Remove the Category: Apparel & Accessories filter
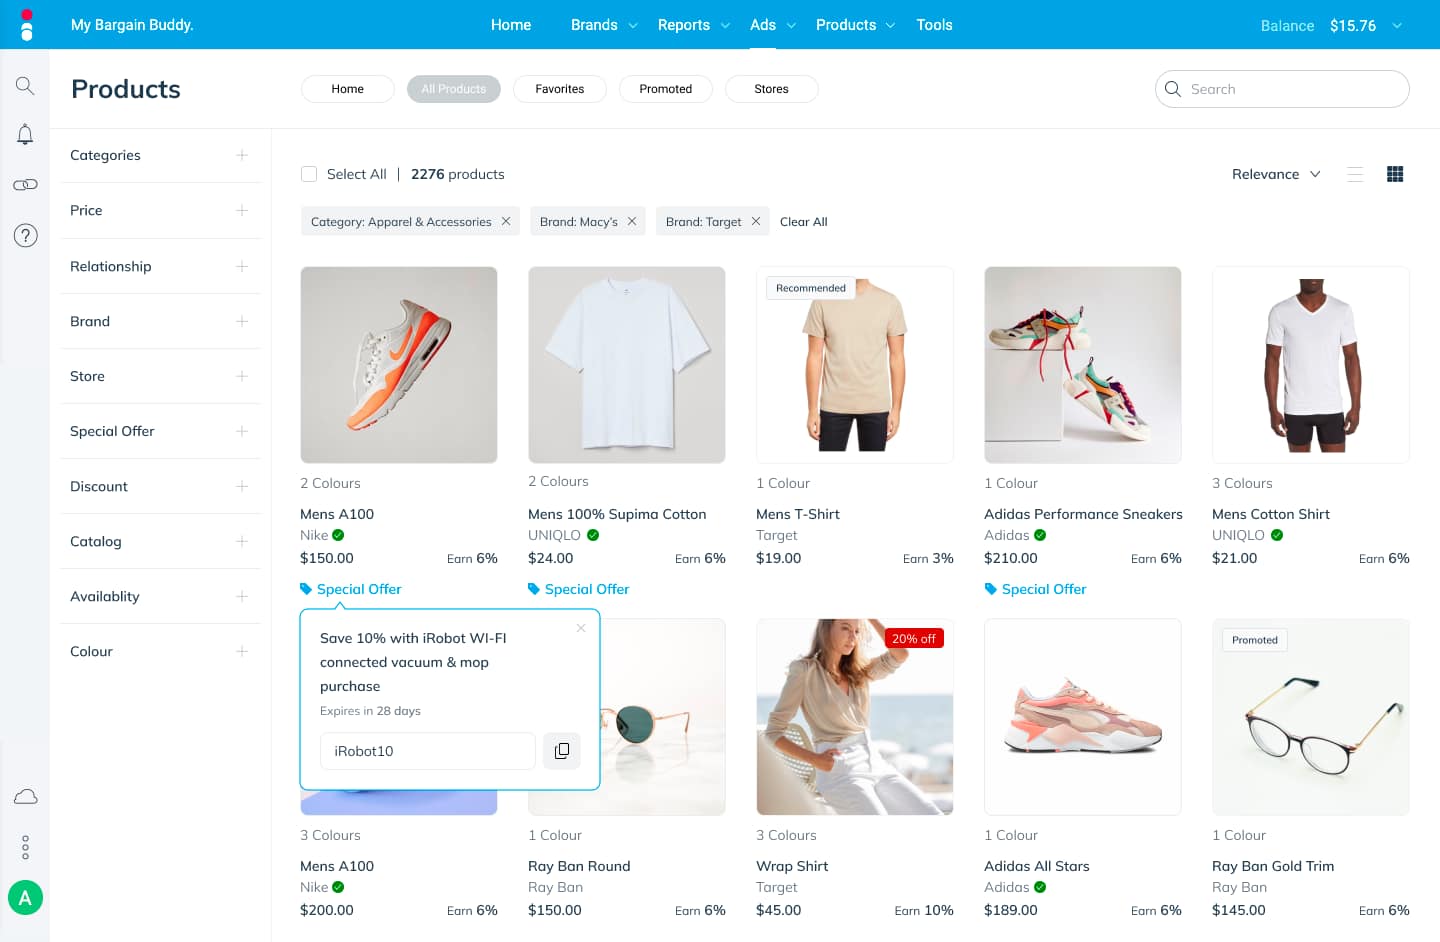This screenshot has width=1440, height=942. pyautogui.click(x=506, y=222)
